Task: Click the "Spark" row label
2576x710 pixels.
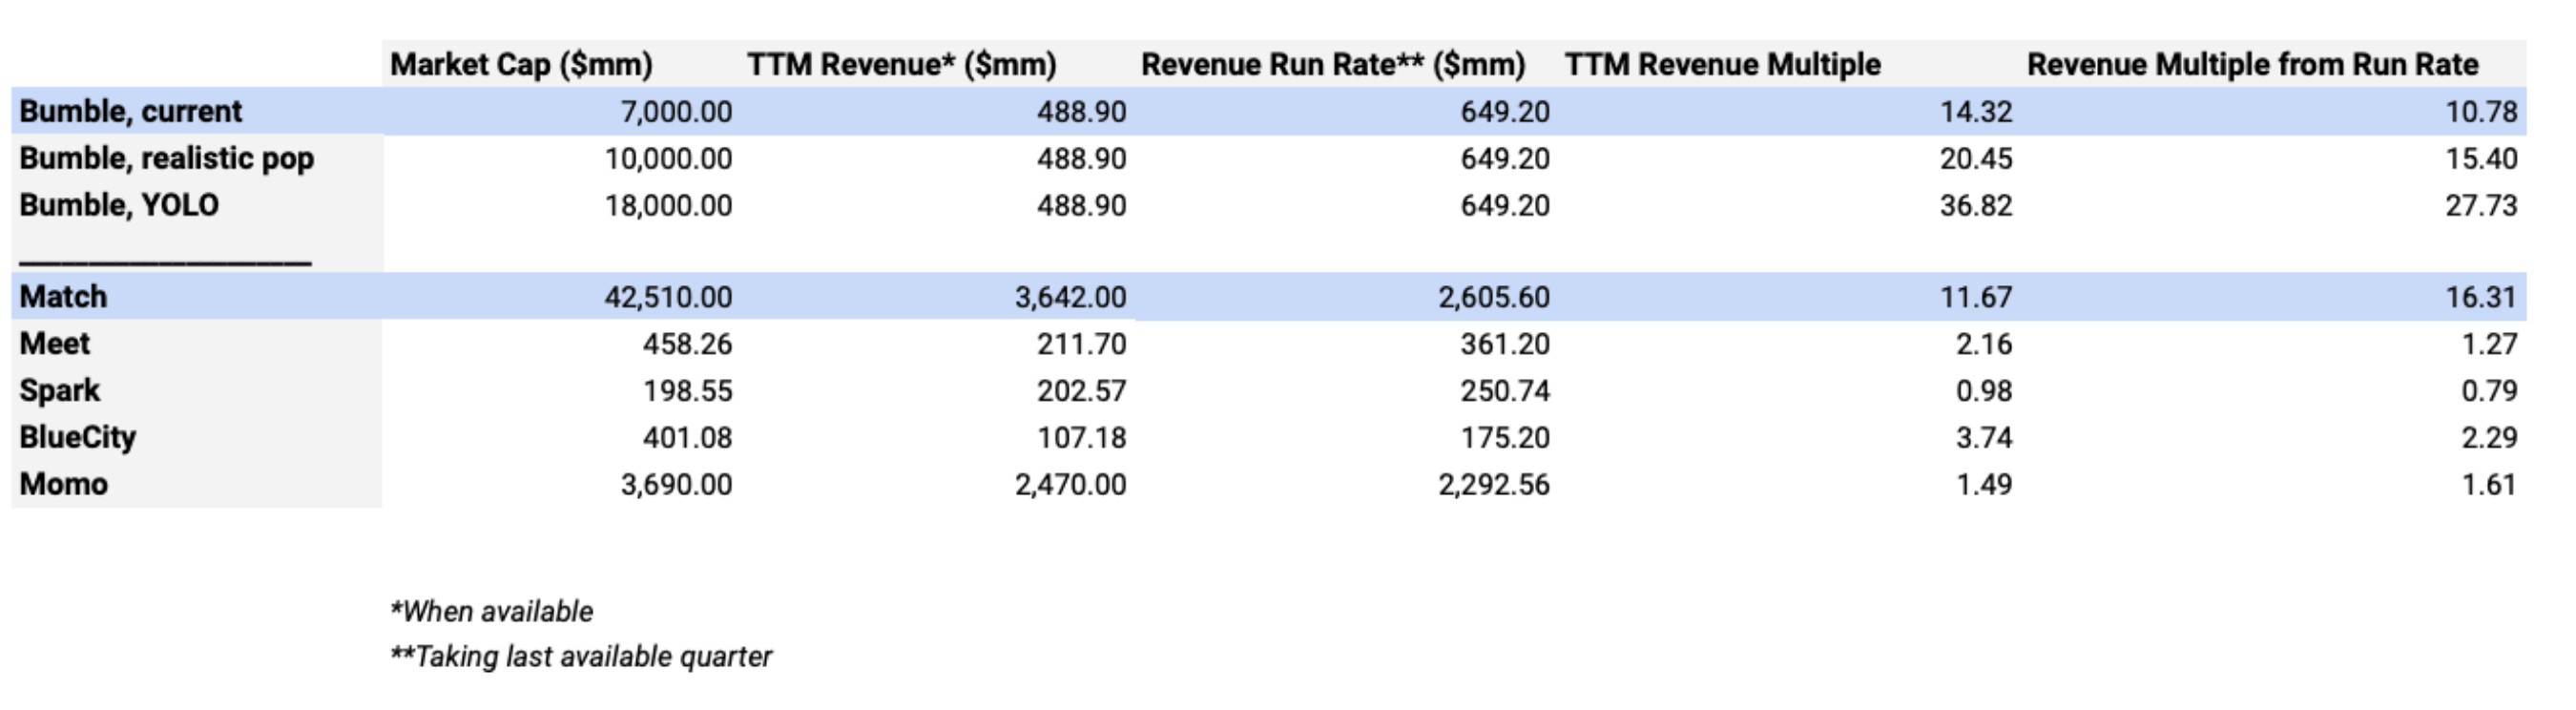Action: point(59,391)
